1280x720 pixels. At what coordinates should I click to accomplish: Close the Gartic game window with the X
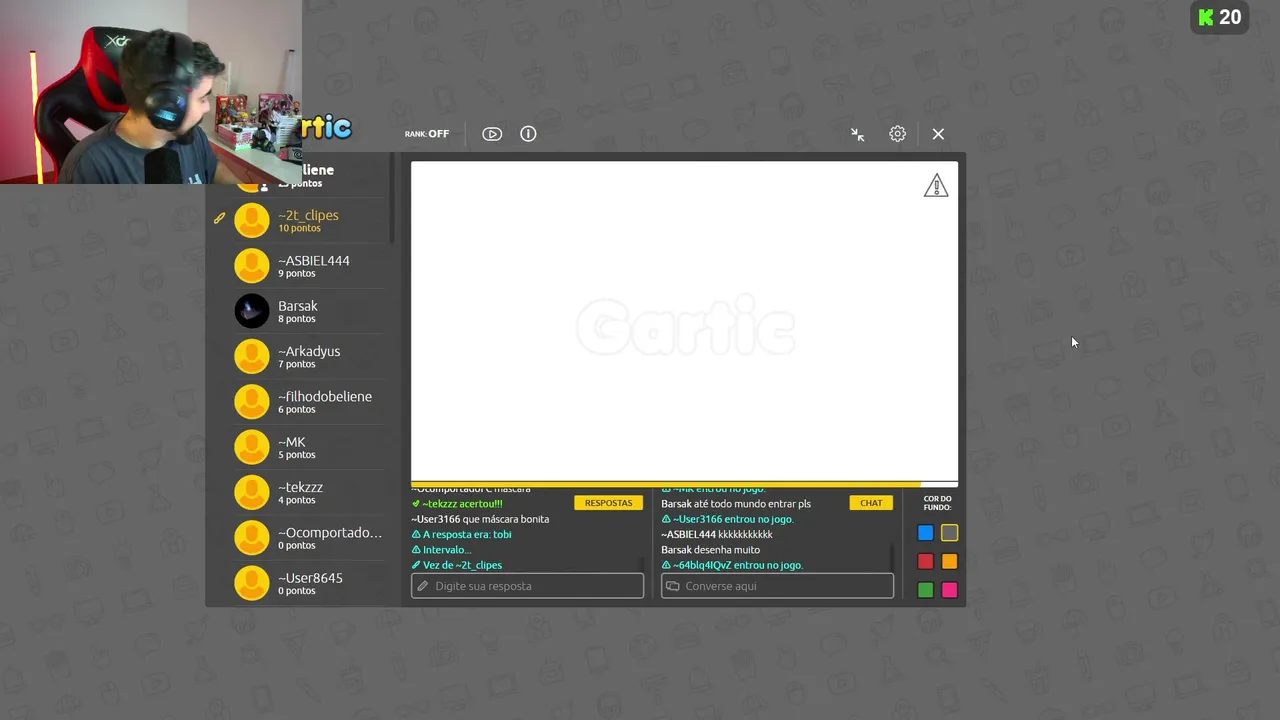938,134
